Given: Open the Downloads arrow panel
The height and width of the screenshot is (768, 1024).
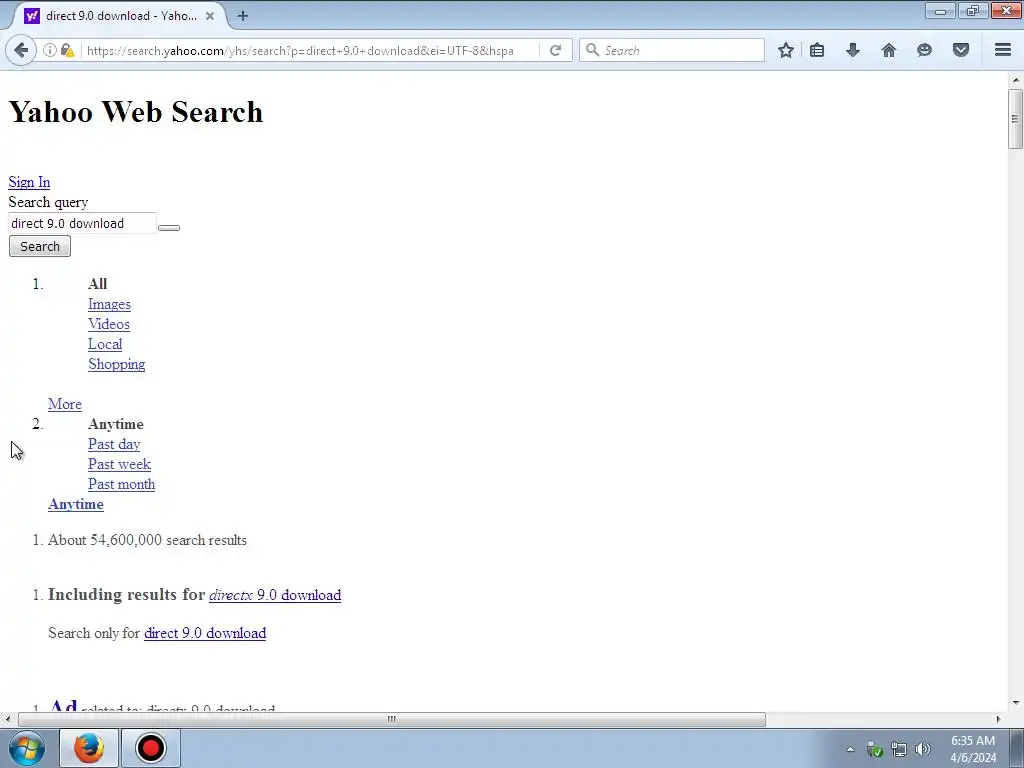Looking at the screenshot, I should 853,50.
